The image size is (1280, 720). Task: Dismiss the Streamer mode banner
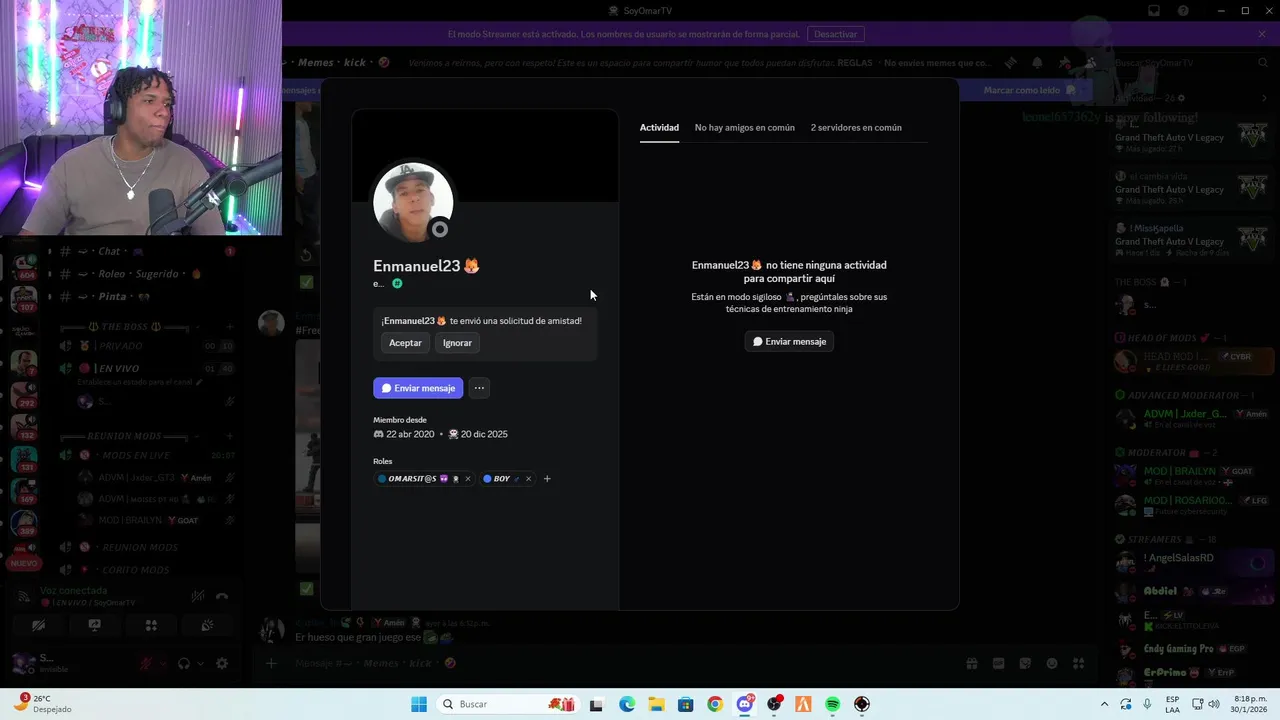point(1262,34)
